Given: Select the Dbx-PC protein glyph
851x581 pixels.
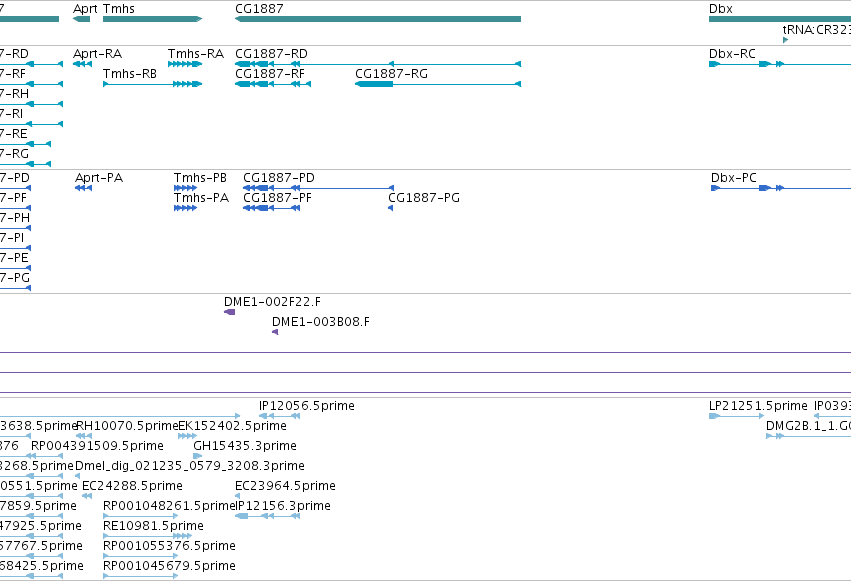Looking at the screenshot, I should tap(781, 188).
